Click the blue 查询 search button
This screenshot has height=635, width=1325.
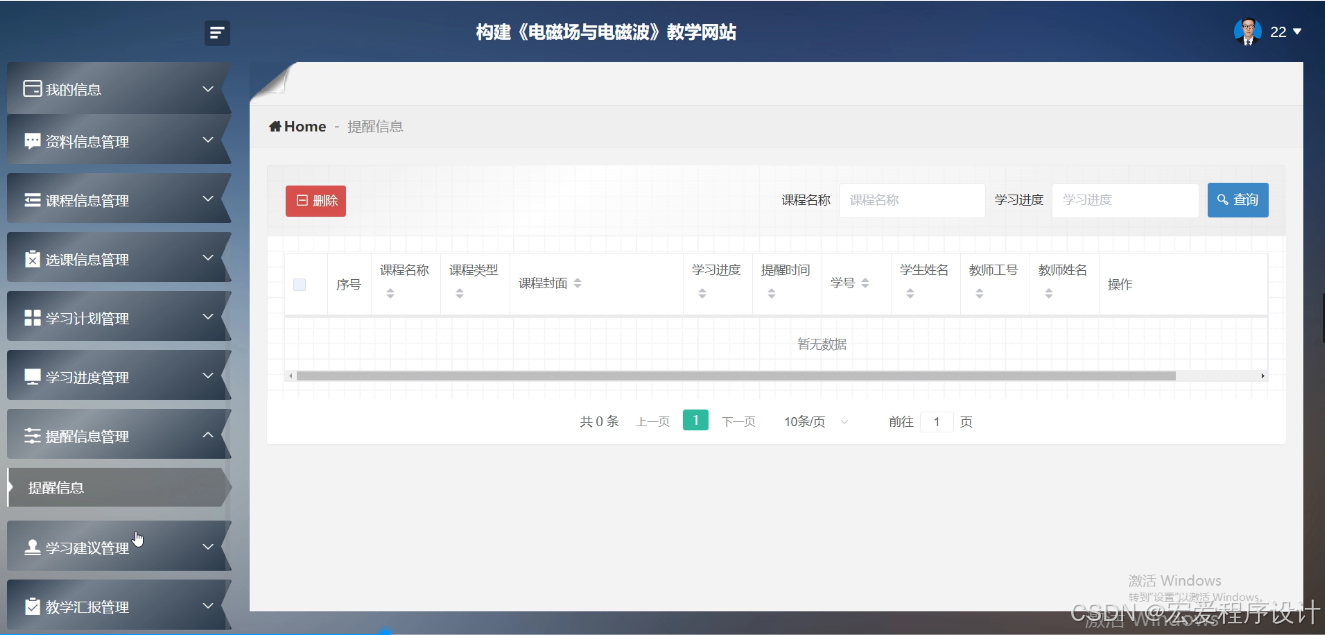click(1238, 200)
